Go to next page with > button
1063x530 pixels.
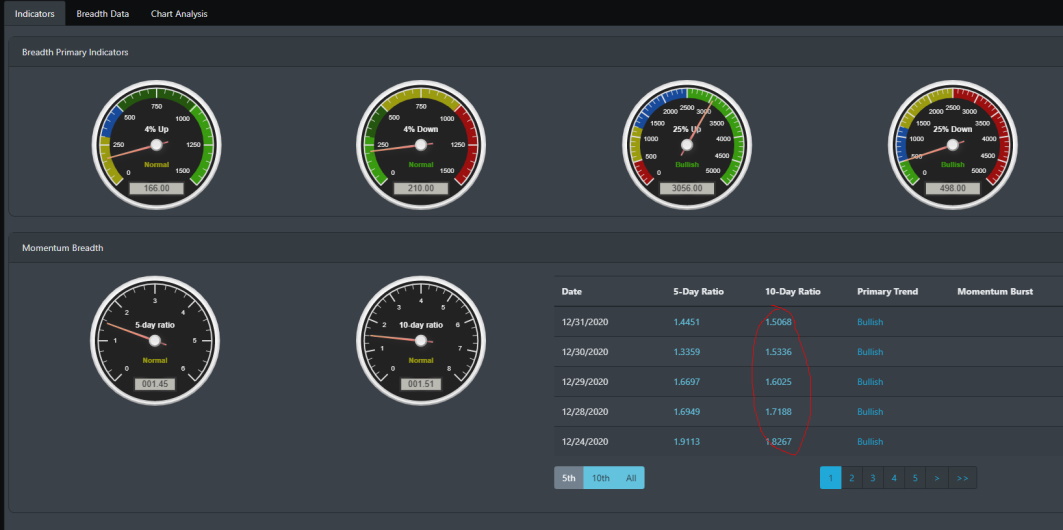coord(936,478)
